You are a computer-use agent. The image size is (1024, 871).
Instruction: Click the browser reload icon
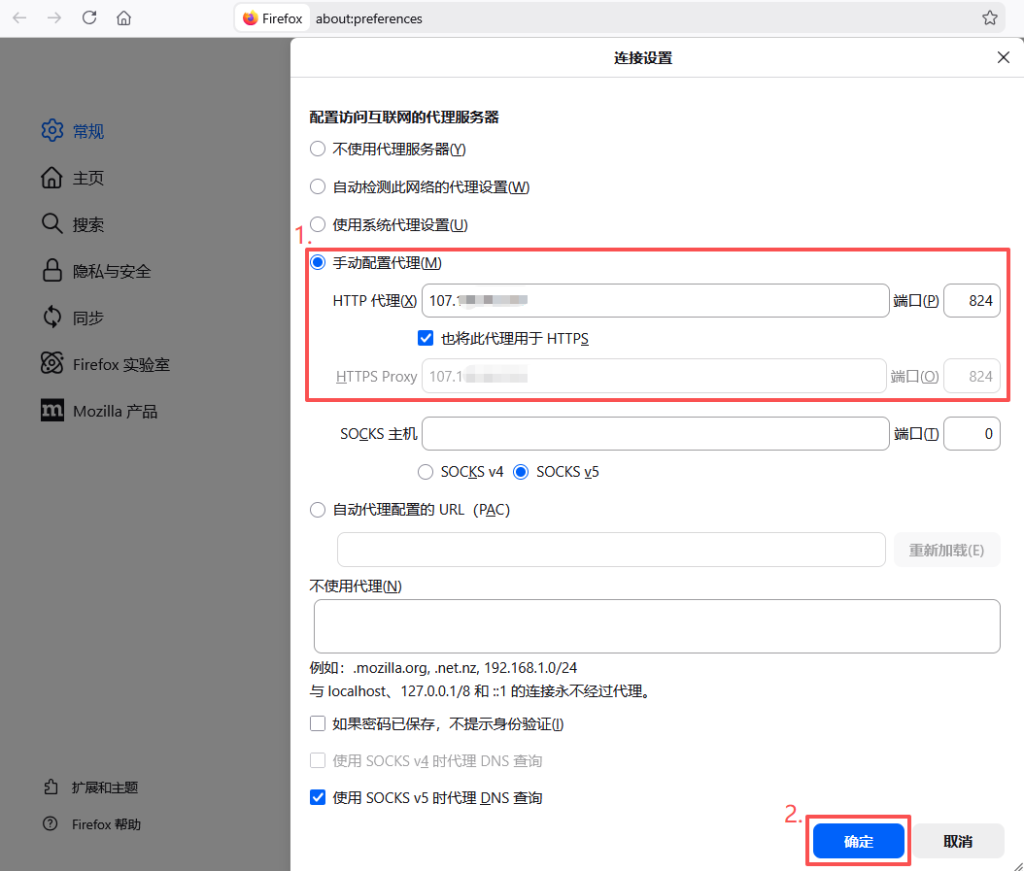[x=89, y=18]
